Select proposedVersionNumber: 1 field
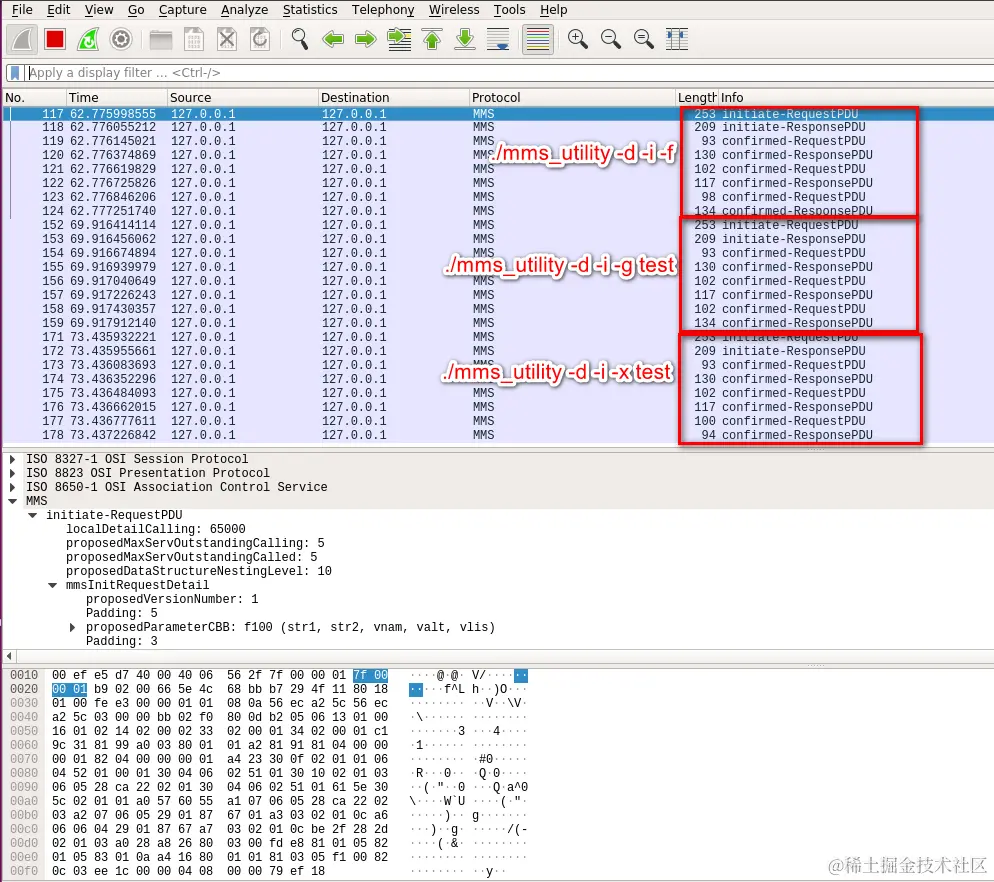This screenshot has height=882, width=994. [172, 599]
